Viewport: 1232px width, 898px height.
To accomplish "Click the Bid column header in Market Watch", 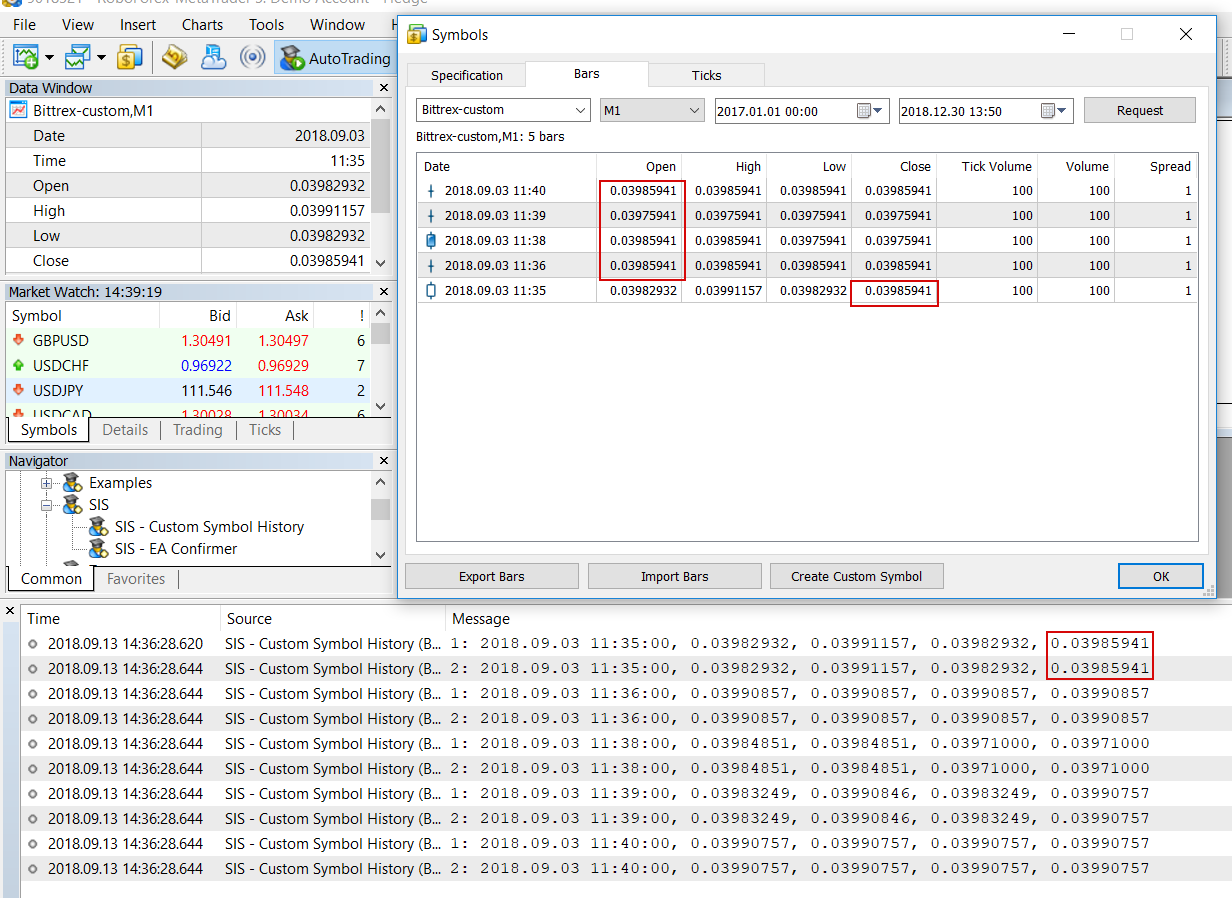I will [x=198, y=315].
